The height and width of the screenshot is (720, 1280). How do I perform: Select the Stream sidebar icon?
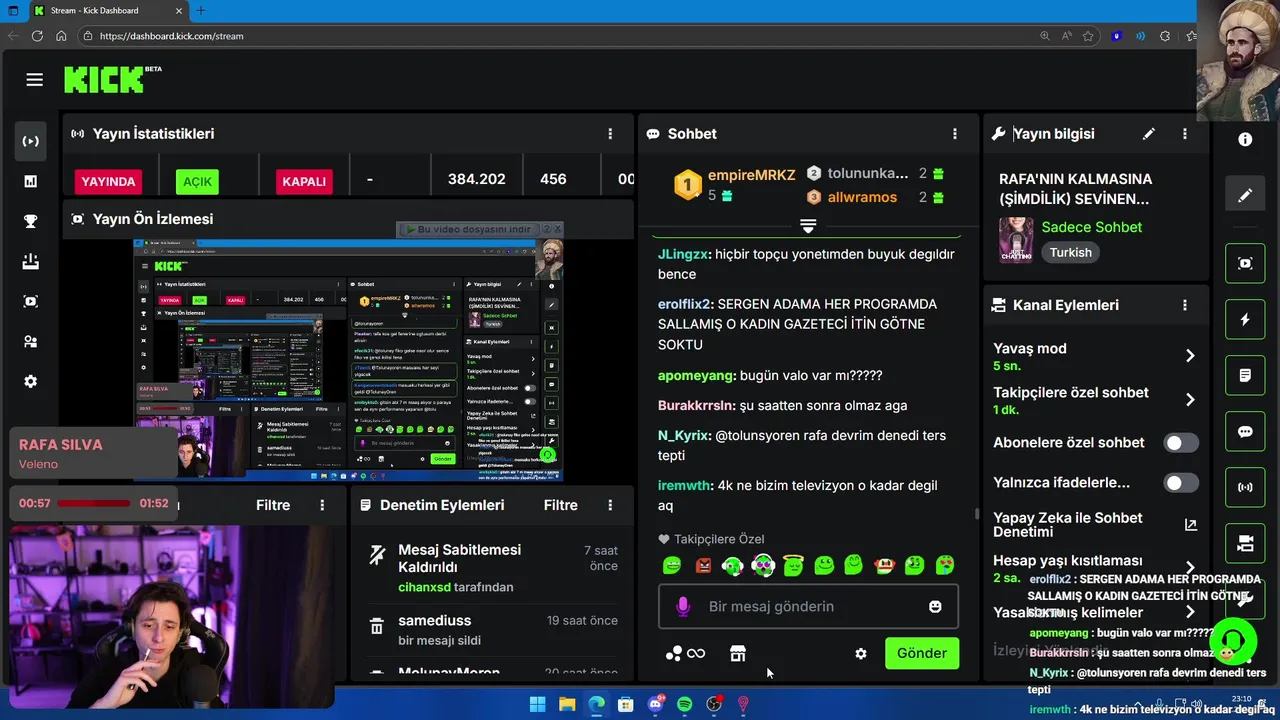pyautogui.click(x=31, y=141)
